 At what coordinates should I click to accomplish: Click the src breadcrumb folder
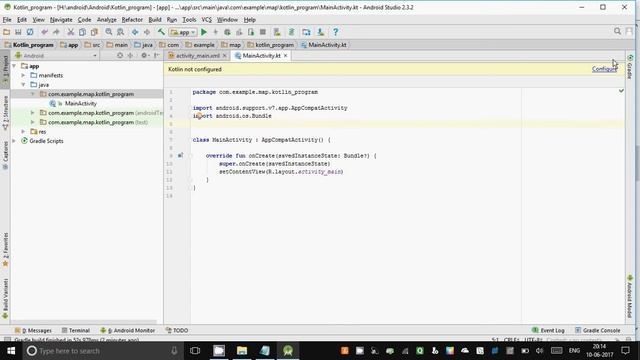pyautogui.click(x=92, y=45)
